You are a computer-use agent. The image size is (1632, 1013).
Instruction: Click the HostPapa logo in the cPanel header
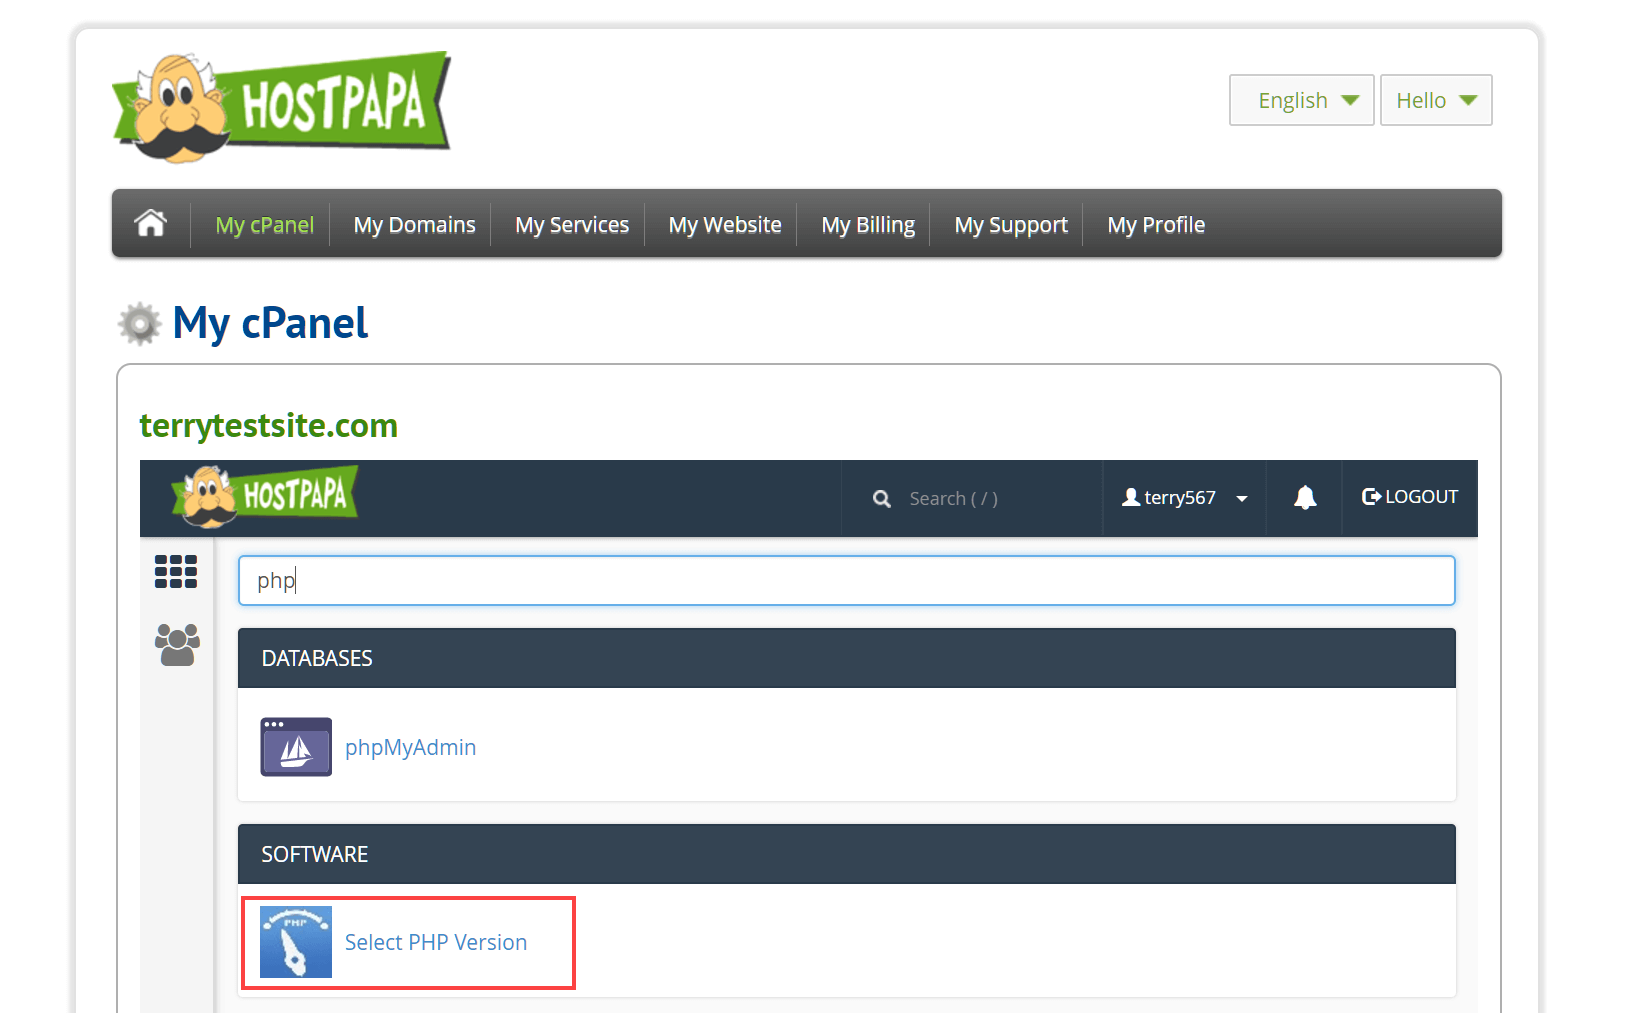[x=265, y=496]
